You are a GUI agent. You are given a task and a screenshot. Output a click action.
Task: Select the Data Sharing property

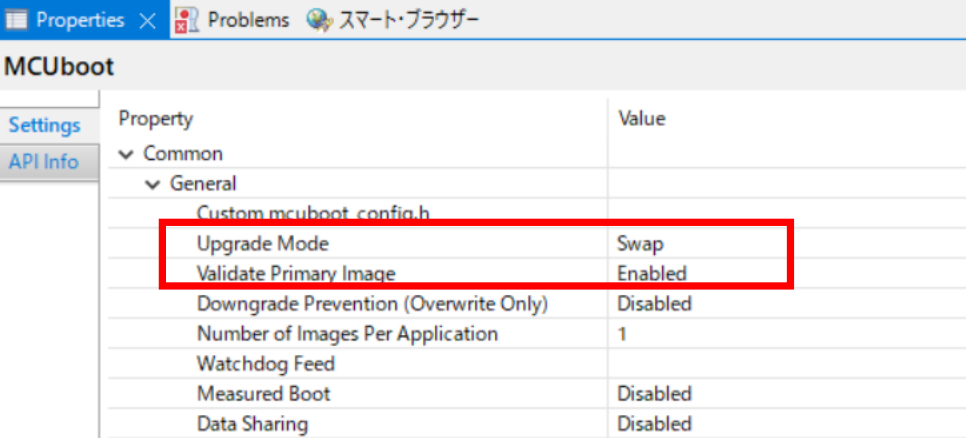(x=252, y=424)
